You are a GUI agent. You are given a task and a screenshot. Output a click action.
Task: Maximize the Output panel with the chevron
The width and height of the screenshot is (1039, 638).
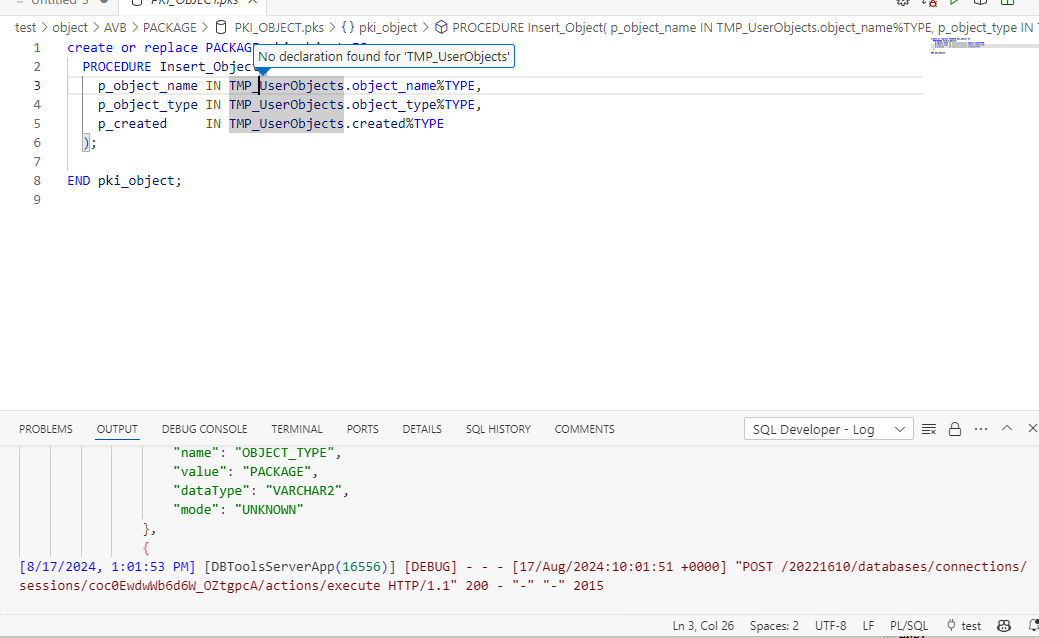(x=1007, y=428)
